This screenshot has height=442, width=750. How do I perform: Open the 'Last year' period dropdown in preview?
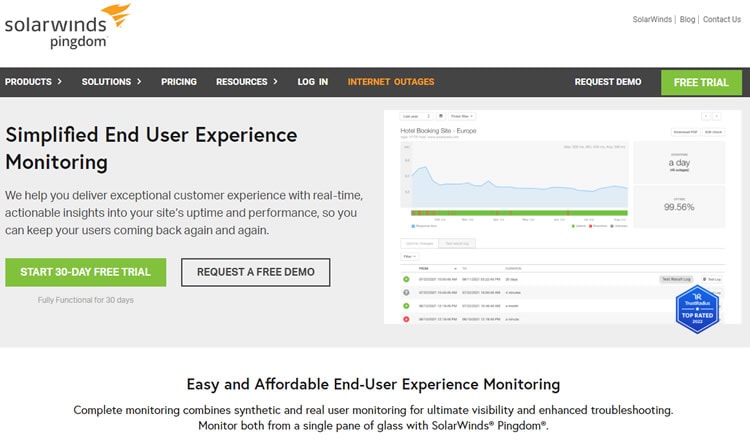coord(416,116)
